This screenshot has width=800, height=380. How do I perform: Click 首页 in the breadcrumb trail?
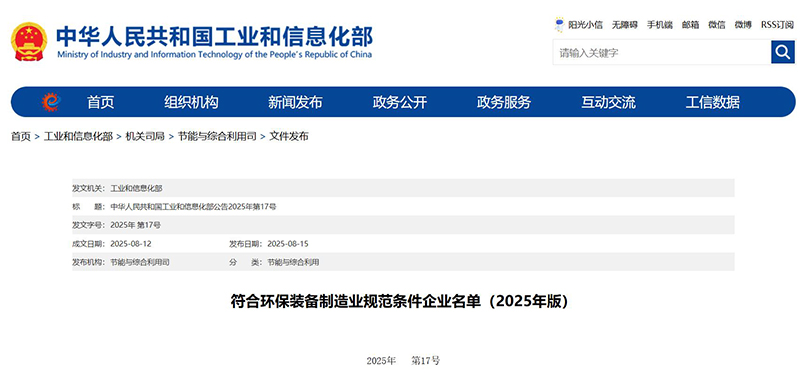[21, 136]
